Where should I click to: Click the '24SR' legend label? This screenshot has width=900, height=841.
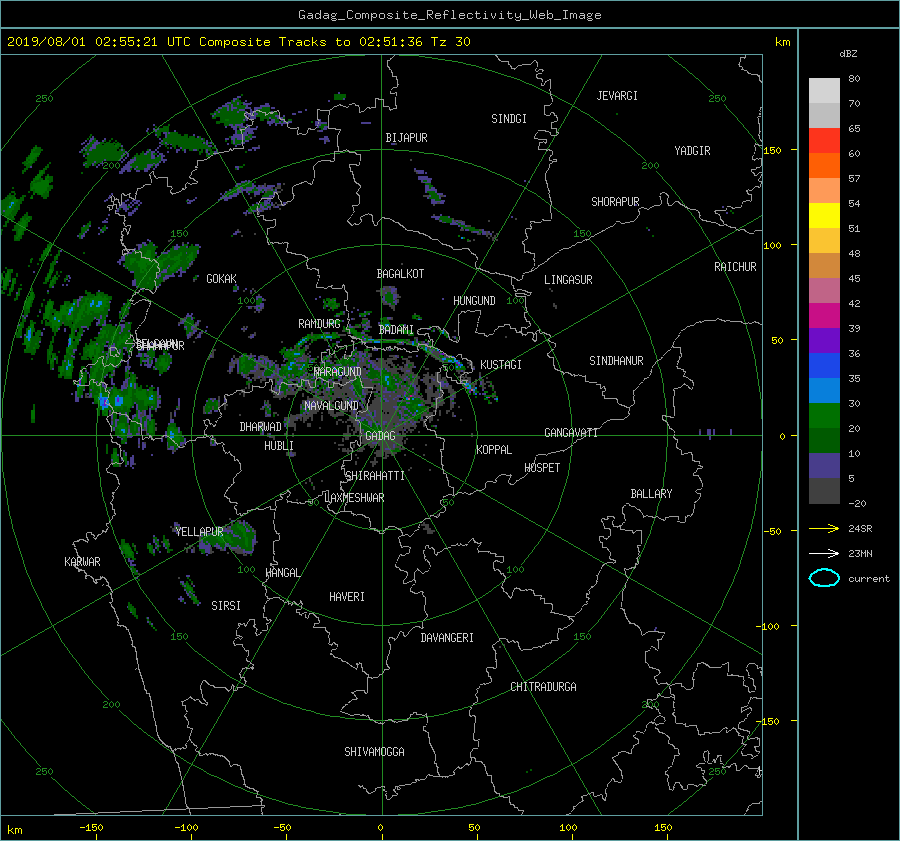(x=860, y=529)
